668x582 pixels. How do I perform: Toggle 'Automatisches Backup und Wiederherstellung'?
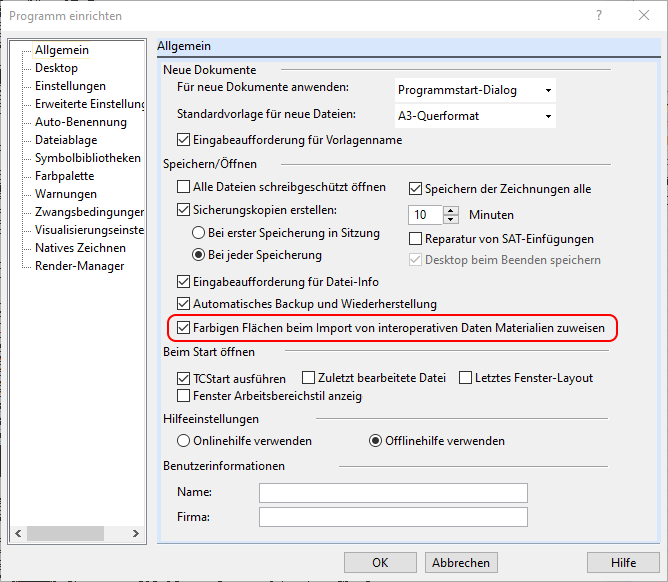coord(183,304)
